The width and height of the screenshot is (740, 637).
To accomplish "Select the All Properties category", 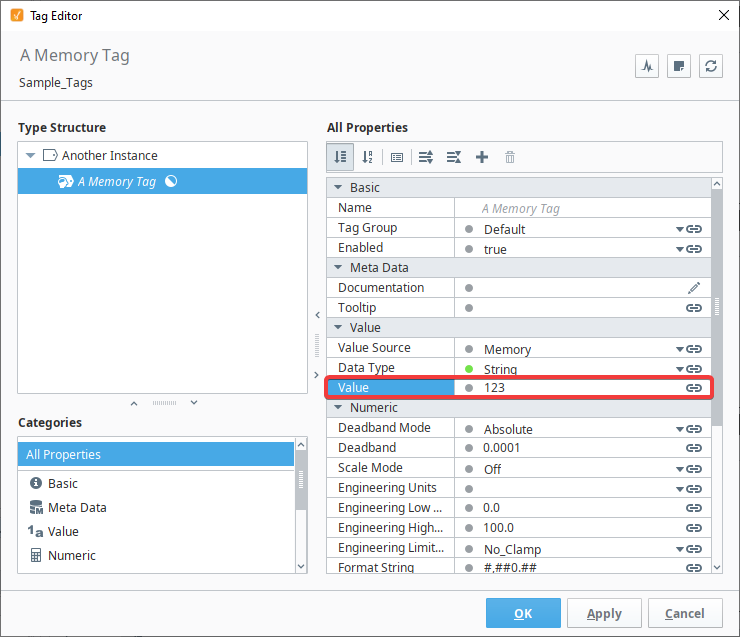I will (156, 454).
